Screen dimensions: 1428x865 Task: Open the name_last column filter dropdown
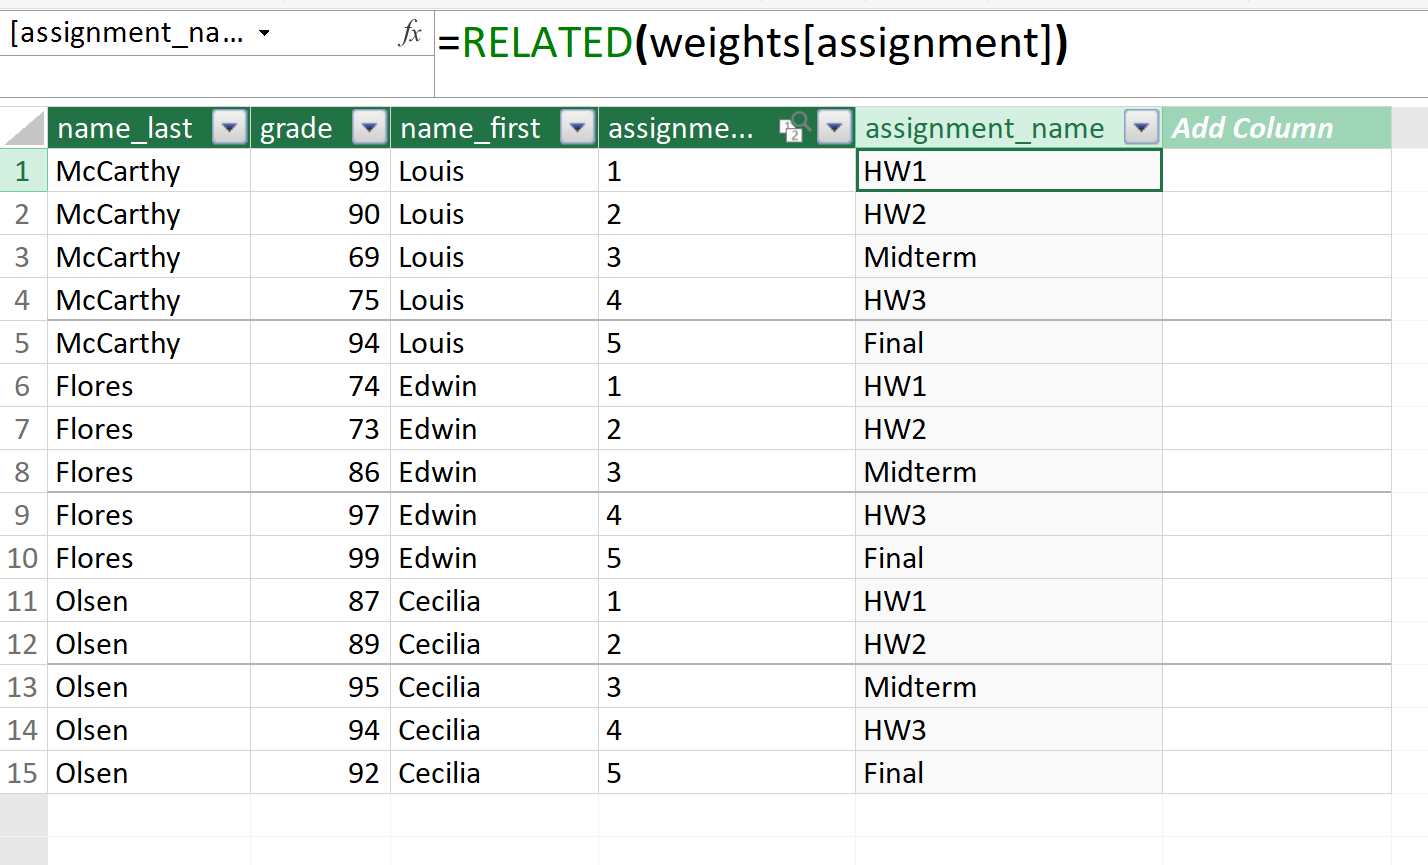point(230,128)
